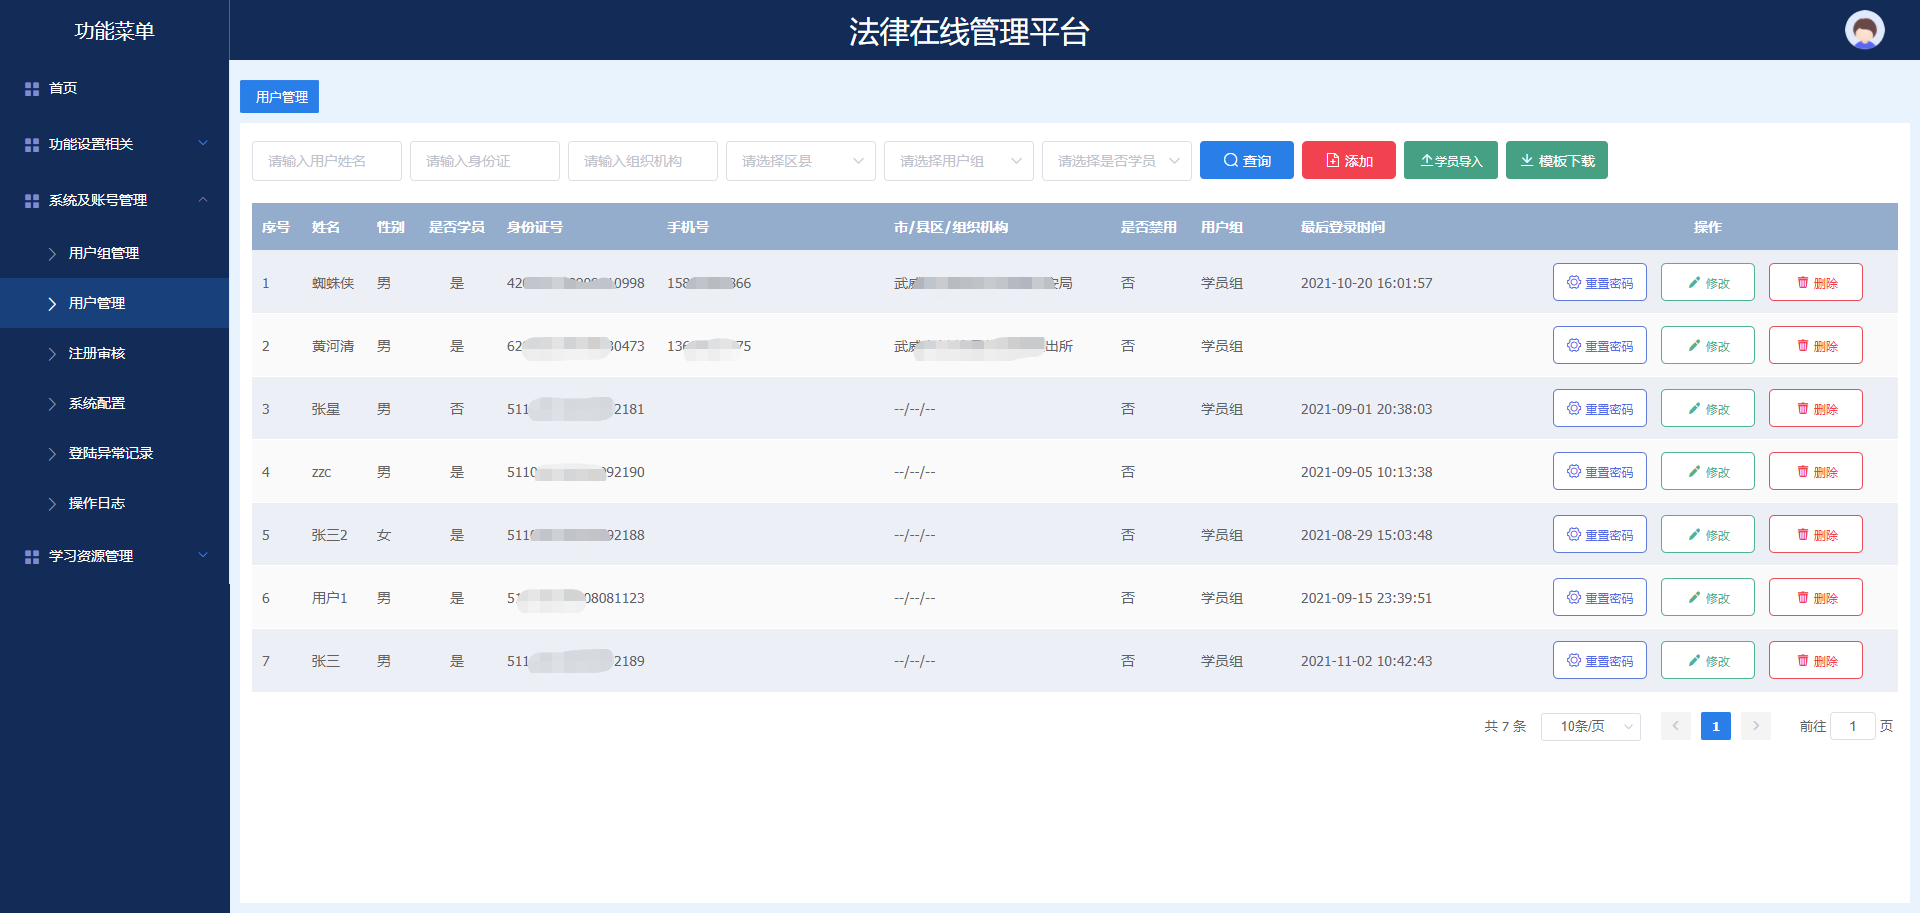This screenshot has width=1920, height=913.
Task: Click the 学习资源管理 grid icon
Action: pyautogui.click(x=32, y=557)
